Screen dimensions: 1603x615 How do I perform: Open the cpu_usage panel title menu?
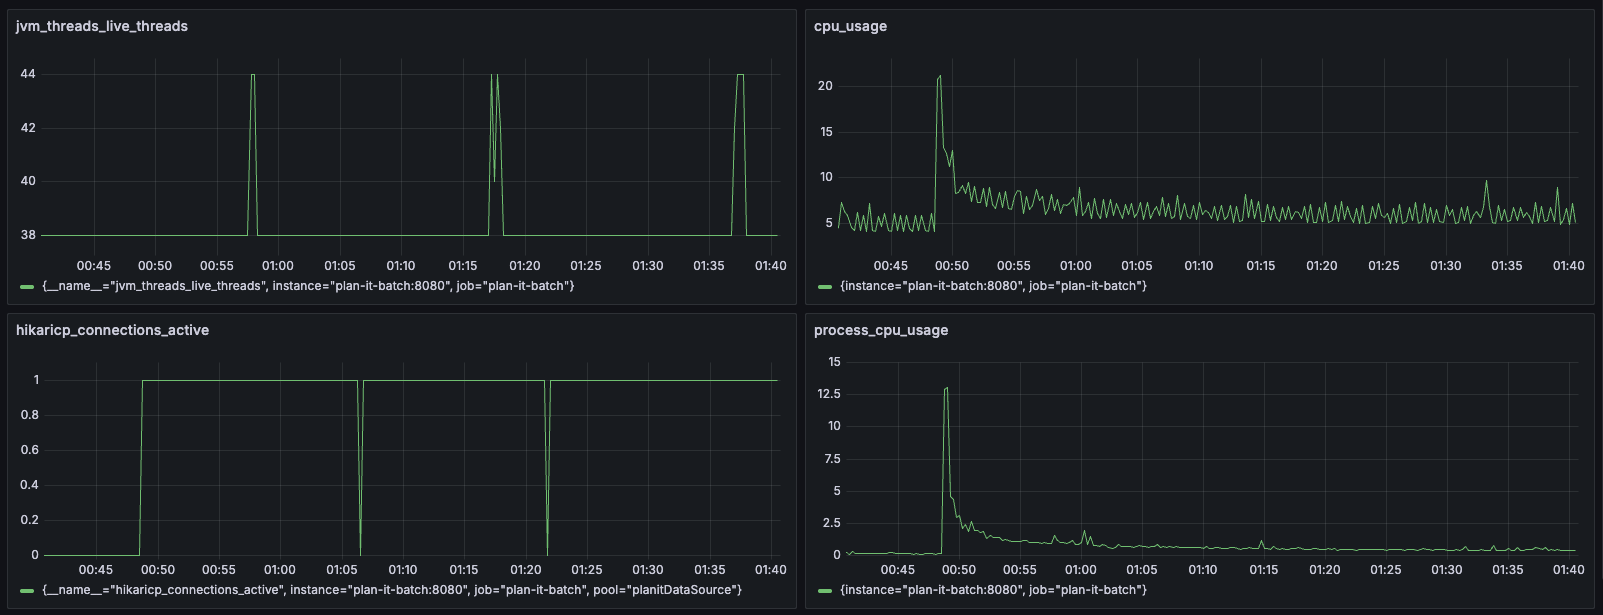tap(850, 27)
